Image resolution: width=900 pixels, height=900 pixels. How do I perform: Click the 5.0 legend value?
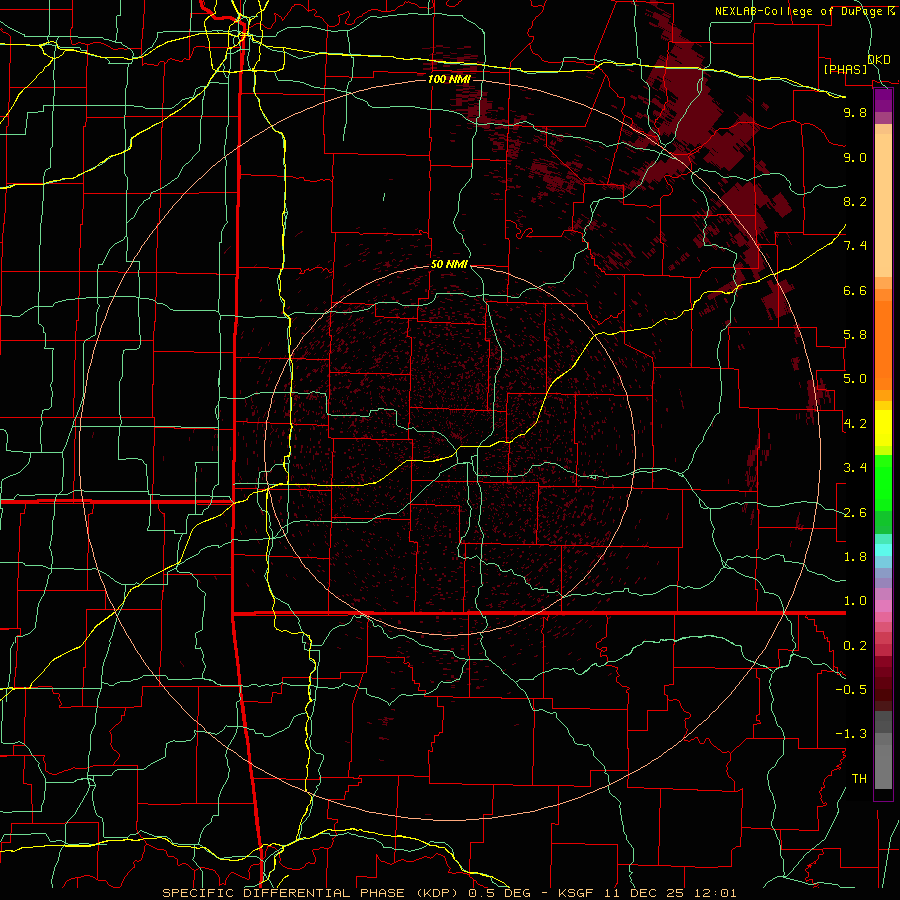855,379
